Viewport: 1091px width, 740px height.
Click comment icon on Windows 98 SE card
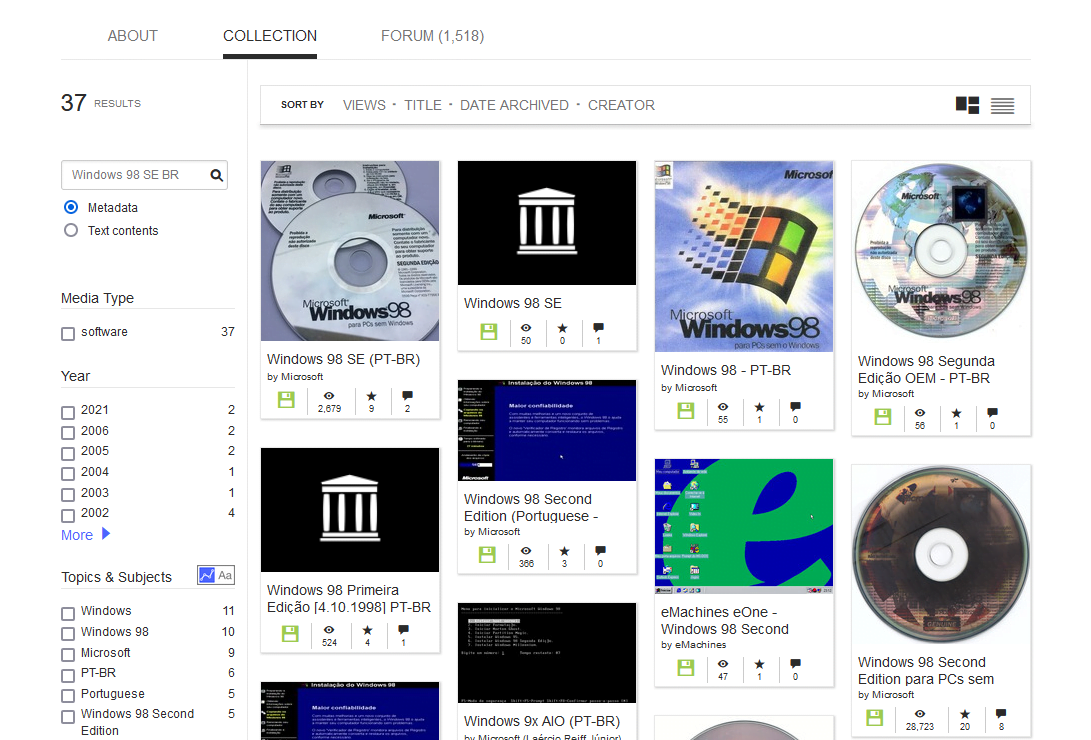point(598,328)
